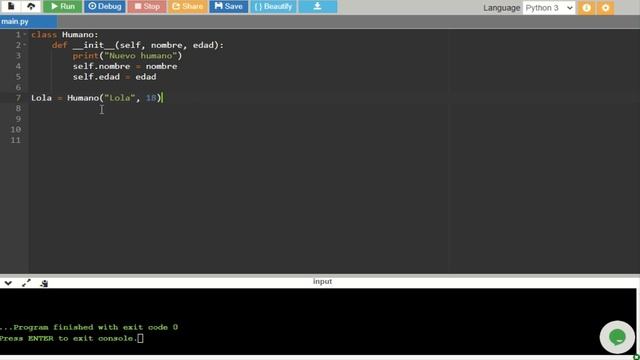This screenshot has width=640, height=360.
Task: Click 'self.edad = edad' line
Action: tap(114, 77)
